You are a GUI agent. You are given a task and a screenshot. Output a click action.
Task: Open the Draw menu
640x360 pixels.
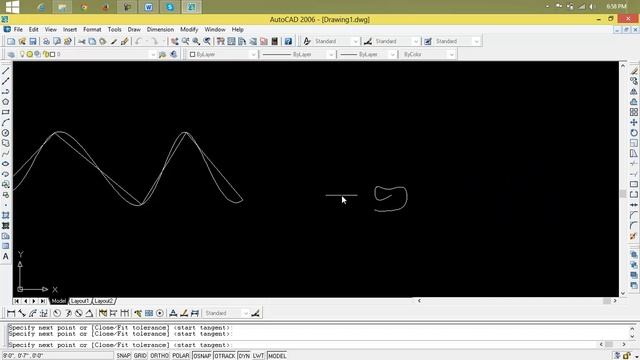click(x=134, y=29)
